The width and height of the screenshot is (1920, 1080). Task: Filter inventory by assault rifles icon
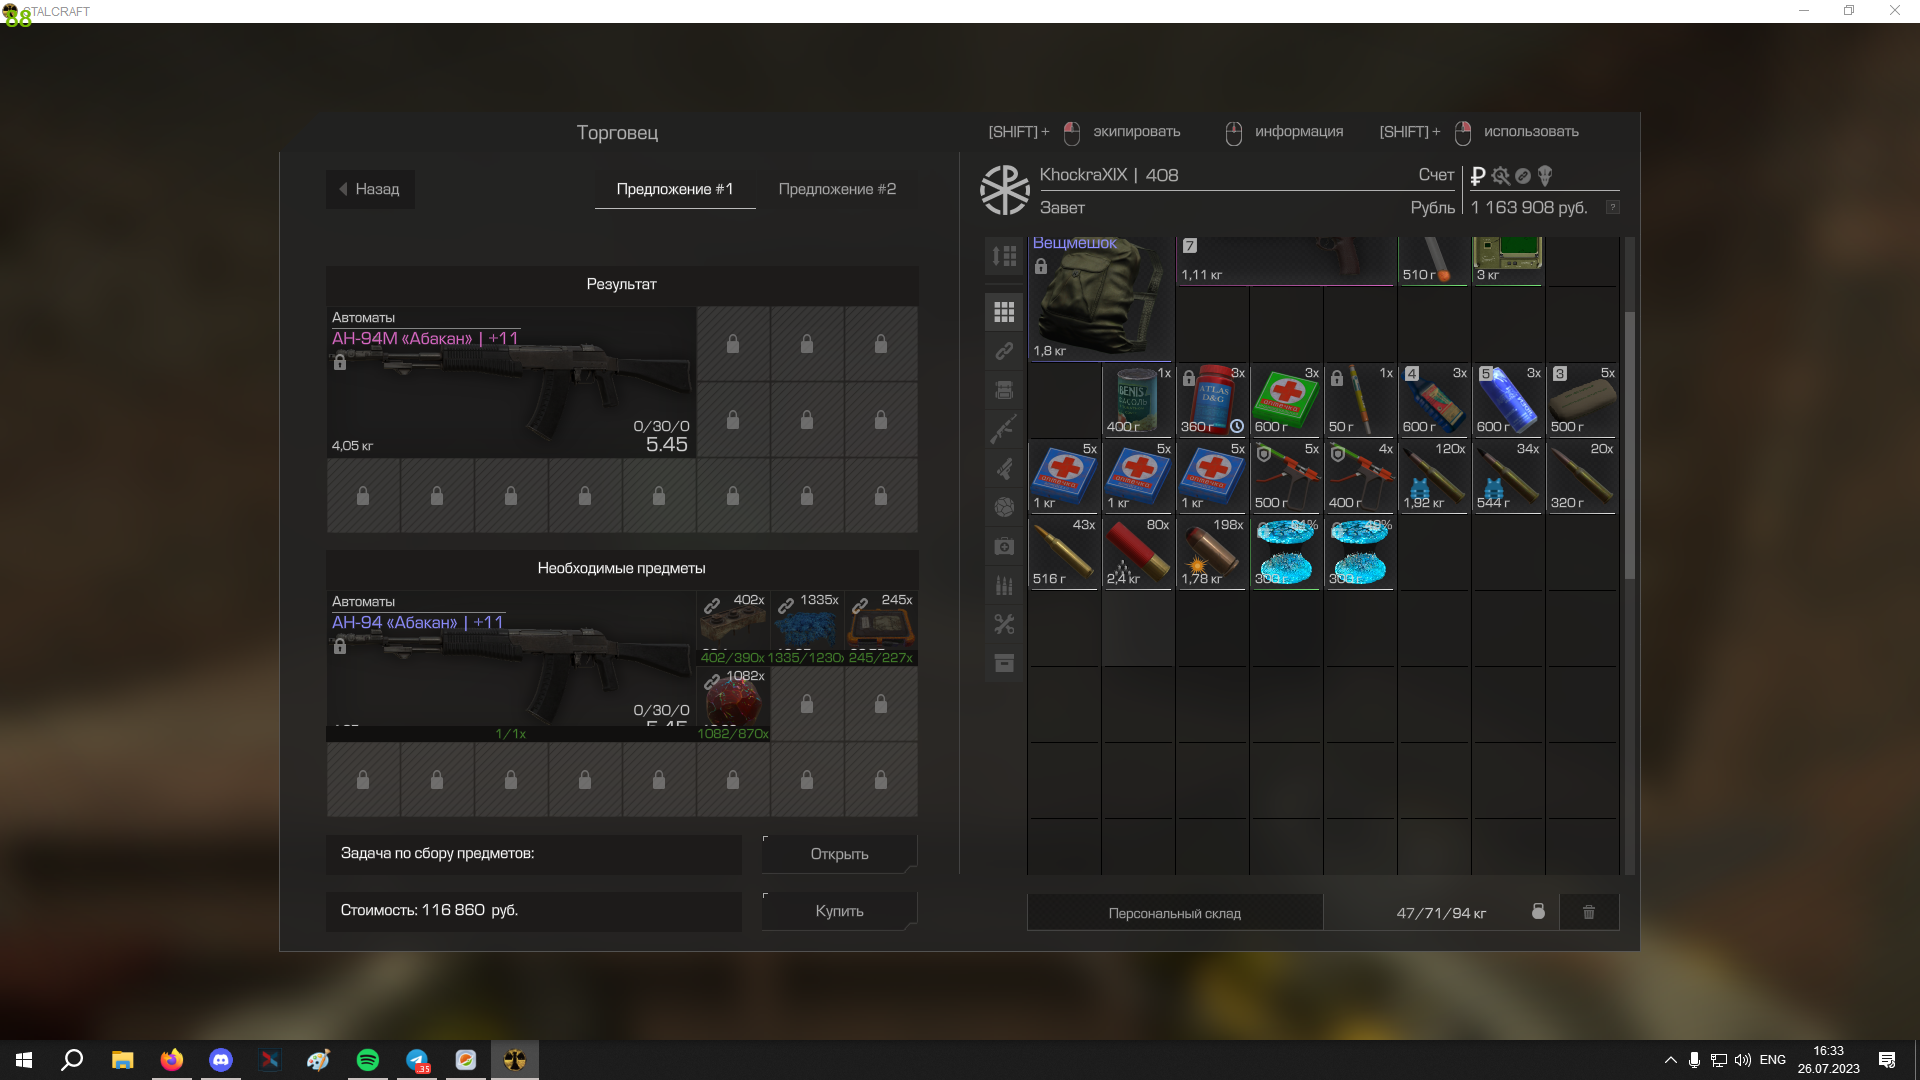pos(1004,429)
